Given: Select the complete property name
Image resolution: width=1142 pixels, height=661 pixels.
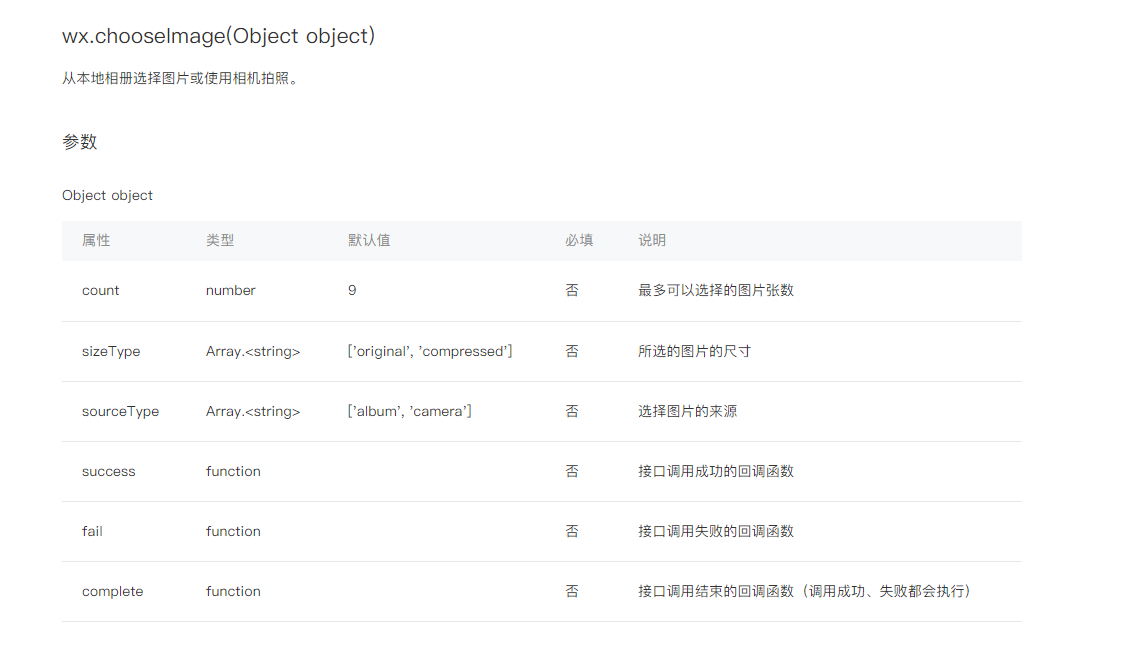Looking at the screenshot, I should tap(112, 592).
